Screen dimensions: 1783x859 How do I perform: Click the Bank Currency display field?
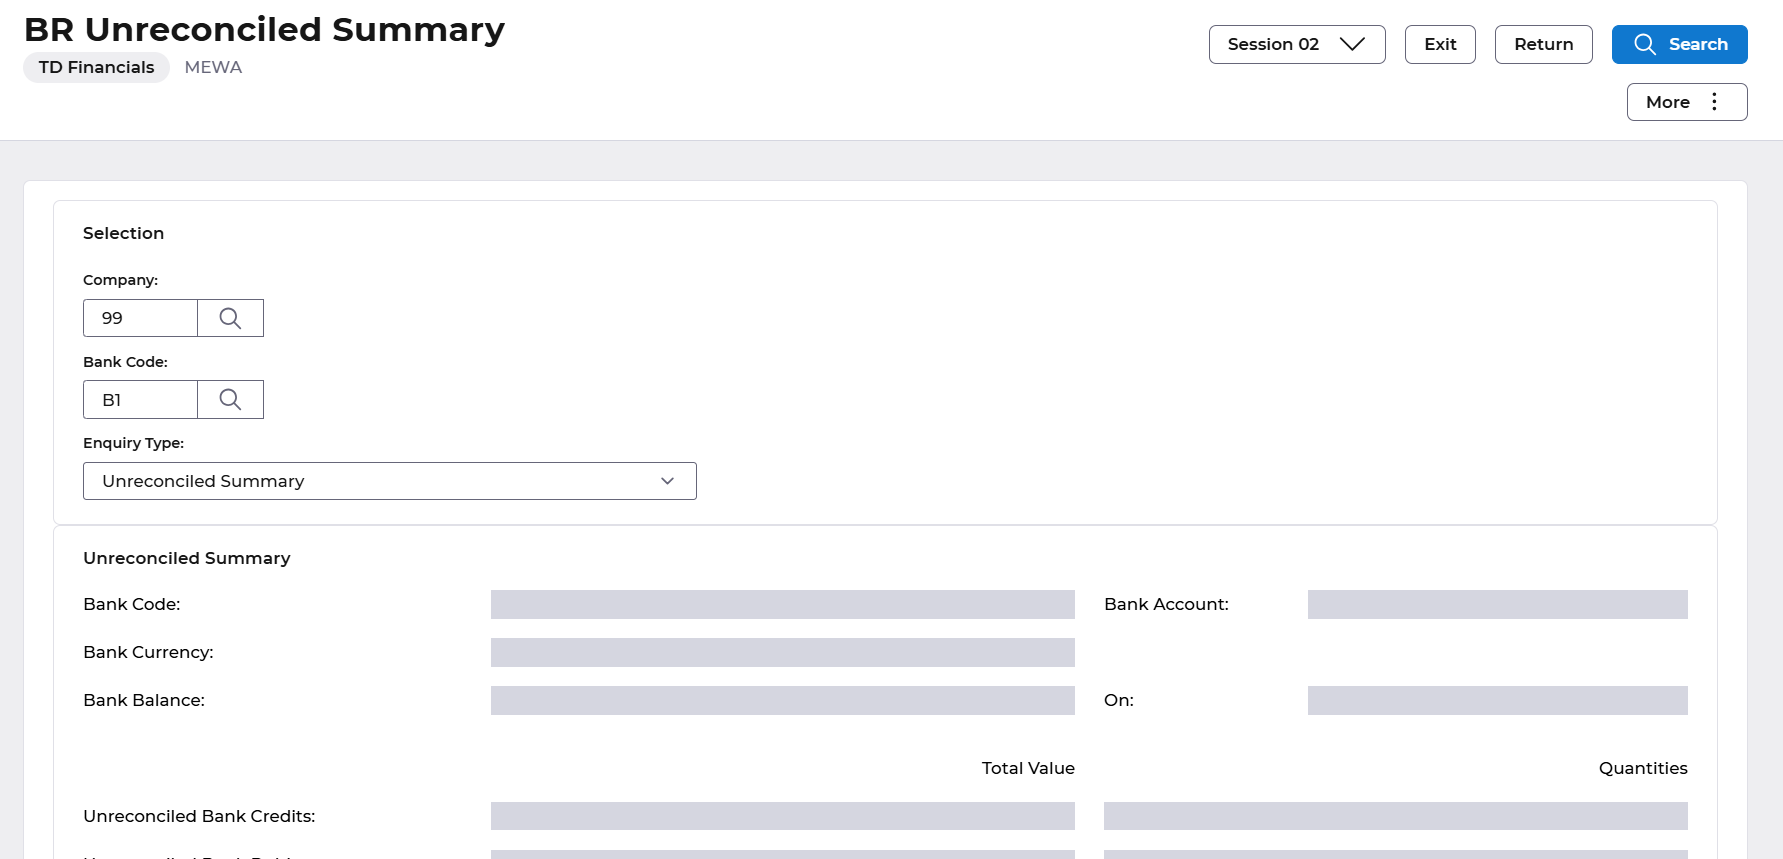pos(782,652)
